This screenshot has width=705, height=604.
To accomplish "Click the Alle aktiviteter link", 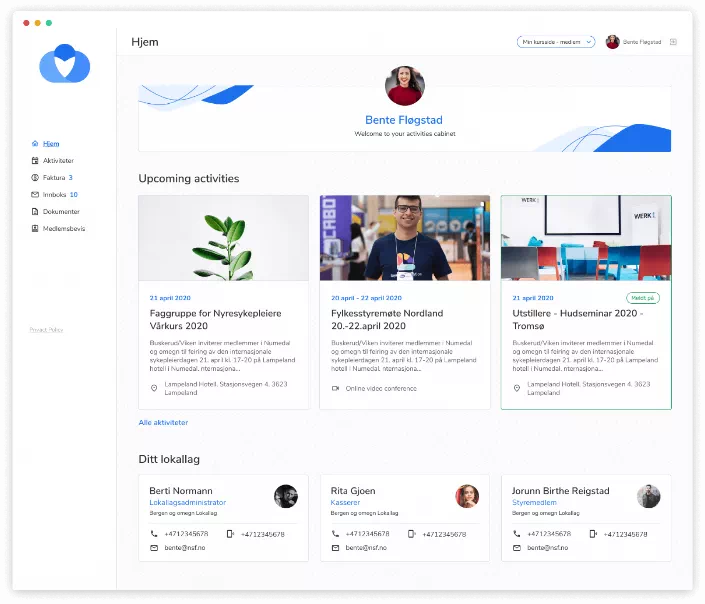I will 163,422.
